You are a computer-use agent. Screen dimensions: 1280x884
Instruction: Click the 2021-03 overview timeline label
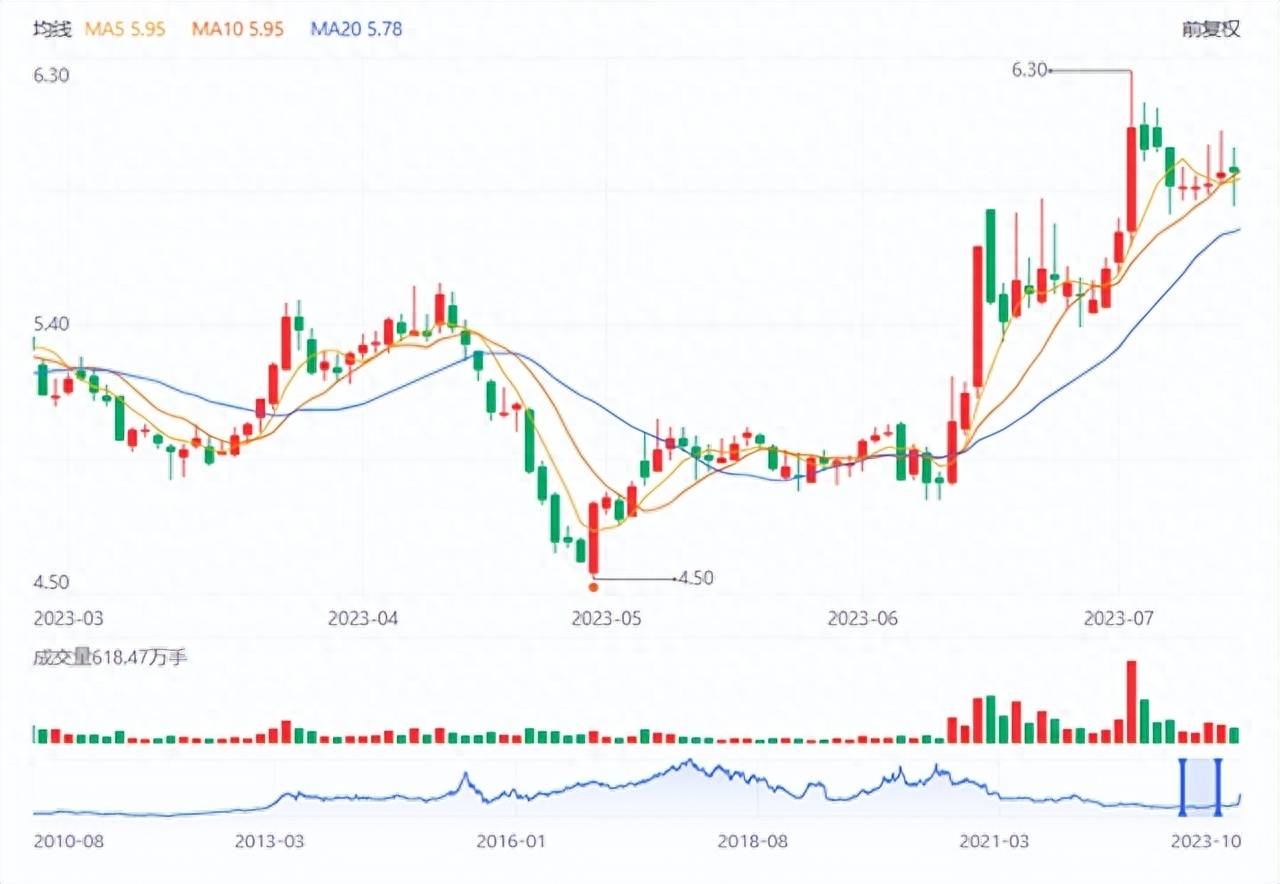pos(992,840)
